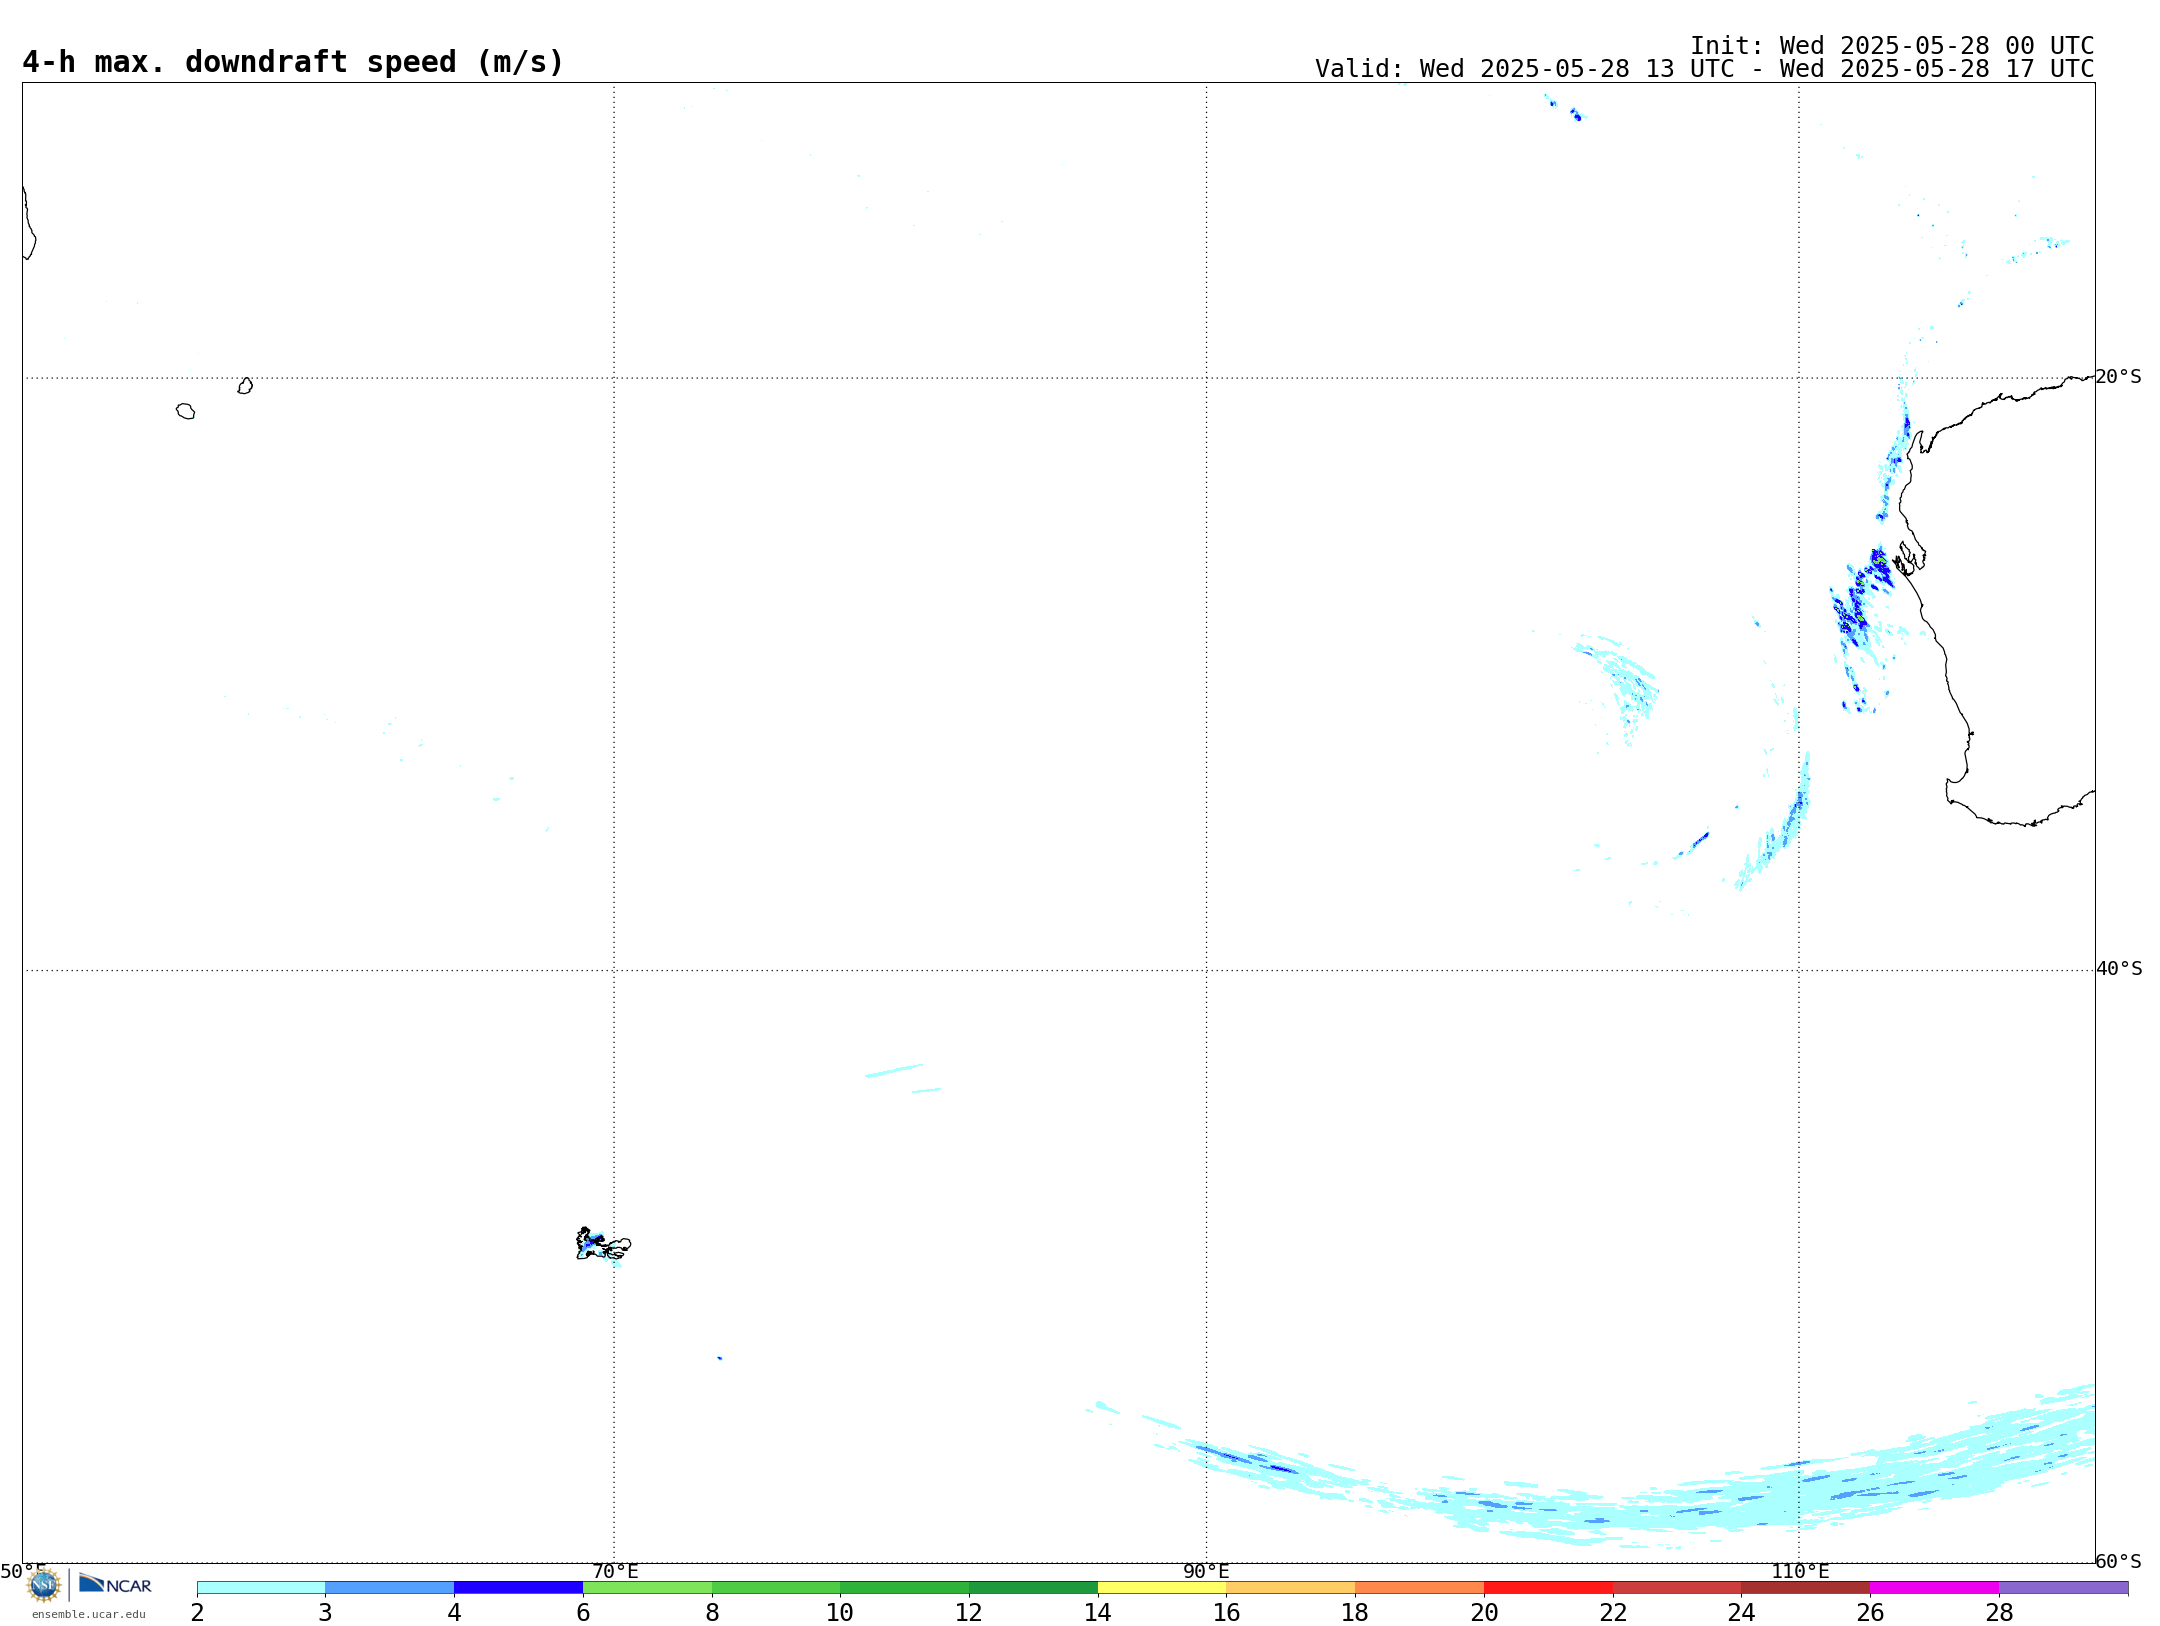Click the 'Init: Wed 2025-05-28 00 UTC' text

1892,46
